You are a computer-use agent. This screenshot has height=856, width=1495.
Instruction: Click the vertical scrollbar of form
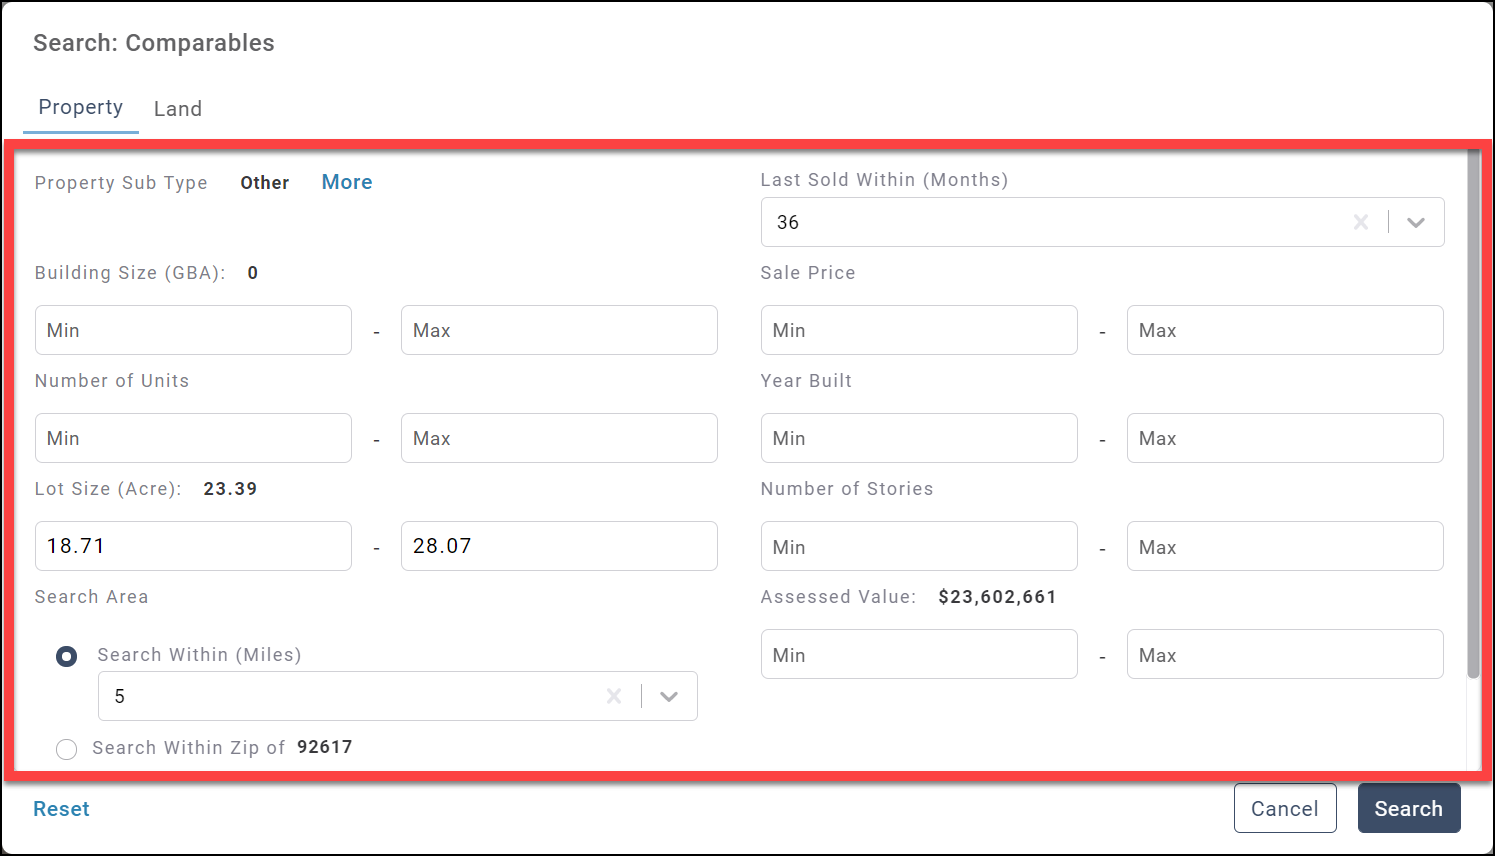(x=1472, y=412)
